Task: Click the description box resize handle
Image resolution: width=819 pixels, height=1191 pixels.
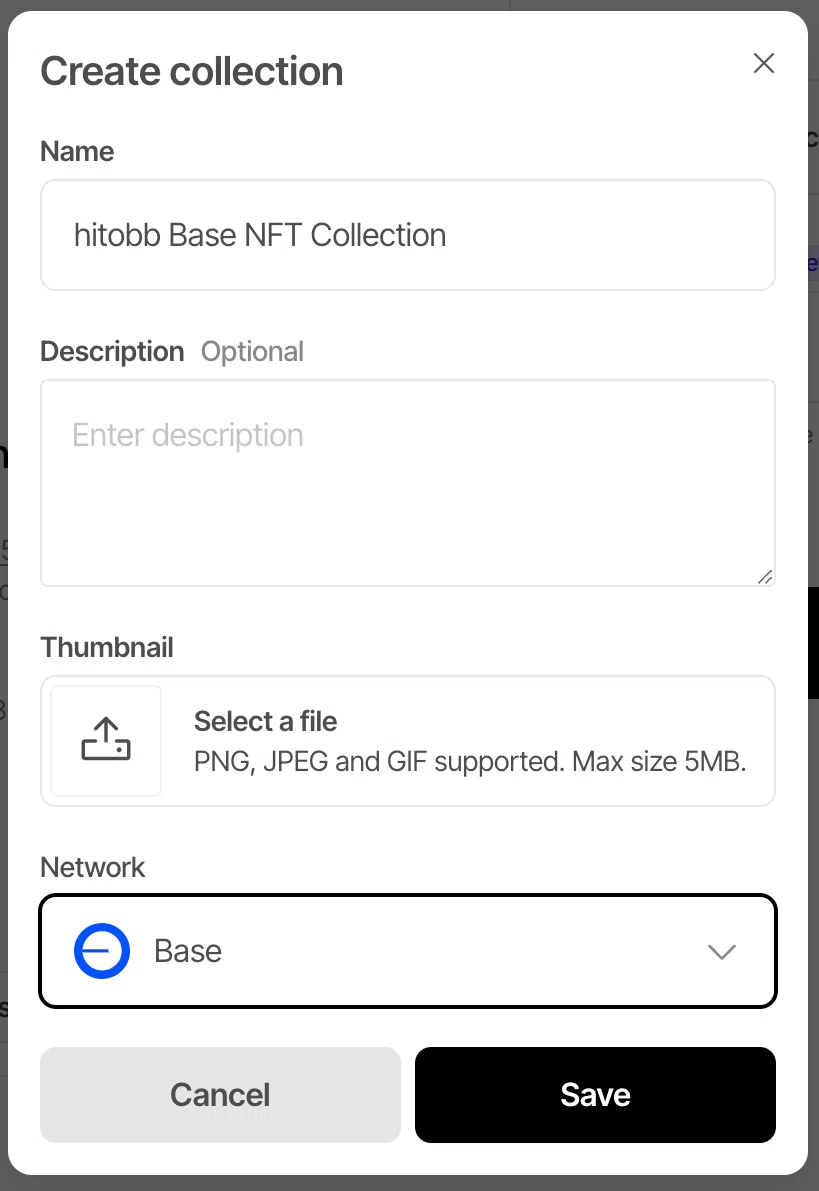Action: pos(765,577)
